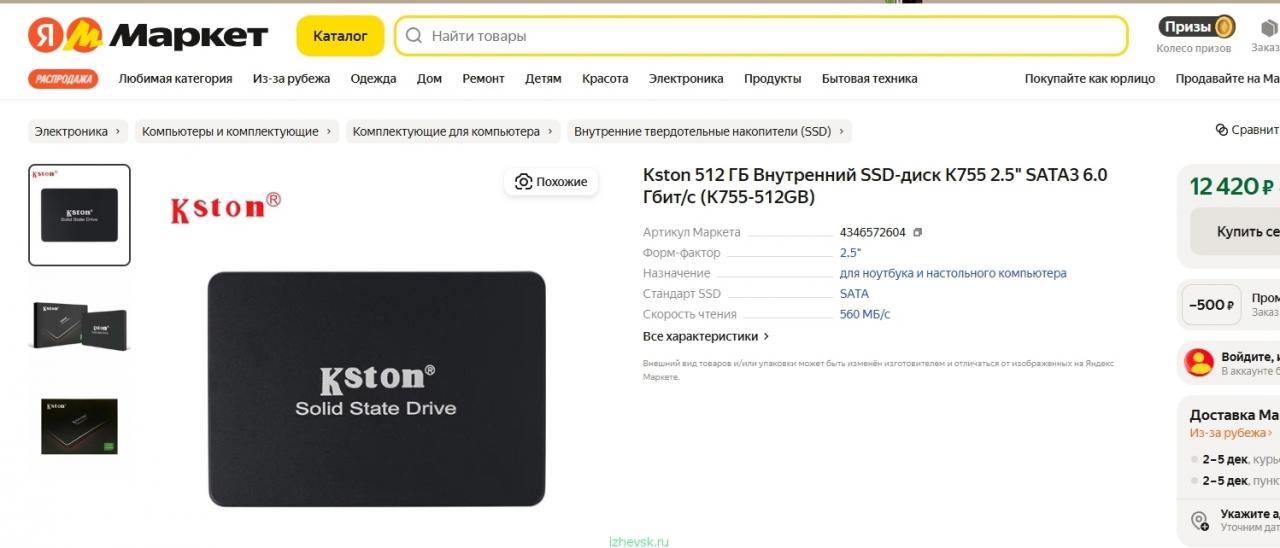The height and width of the screenshot is (548, 1280).
Task: Expand the Электроника breadcrumb chevron
Action: [118, 131]
